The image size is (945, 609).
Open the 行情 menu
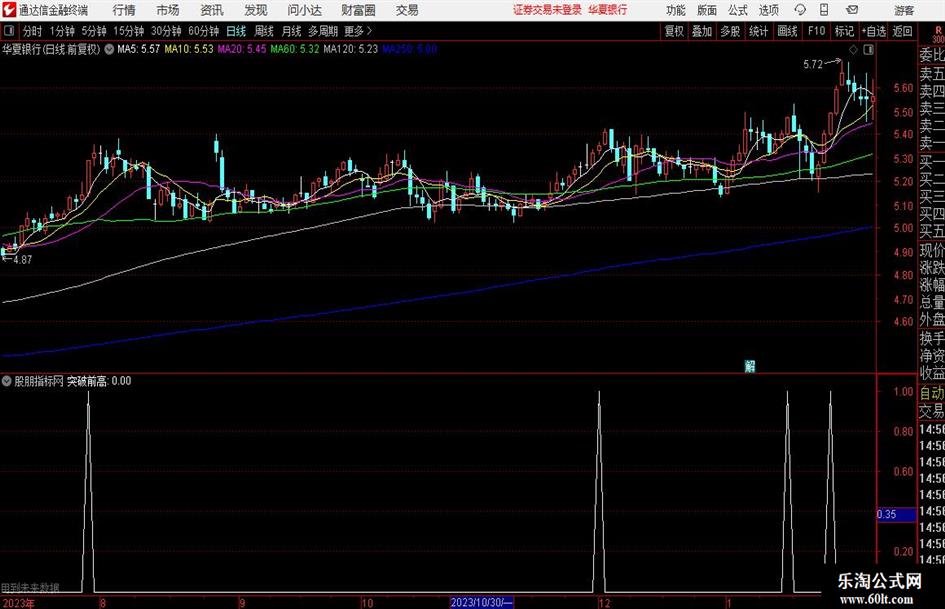click(124, 10)
